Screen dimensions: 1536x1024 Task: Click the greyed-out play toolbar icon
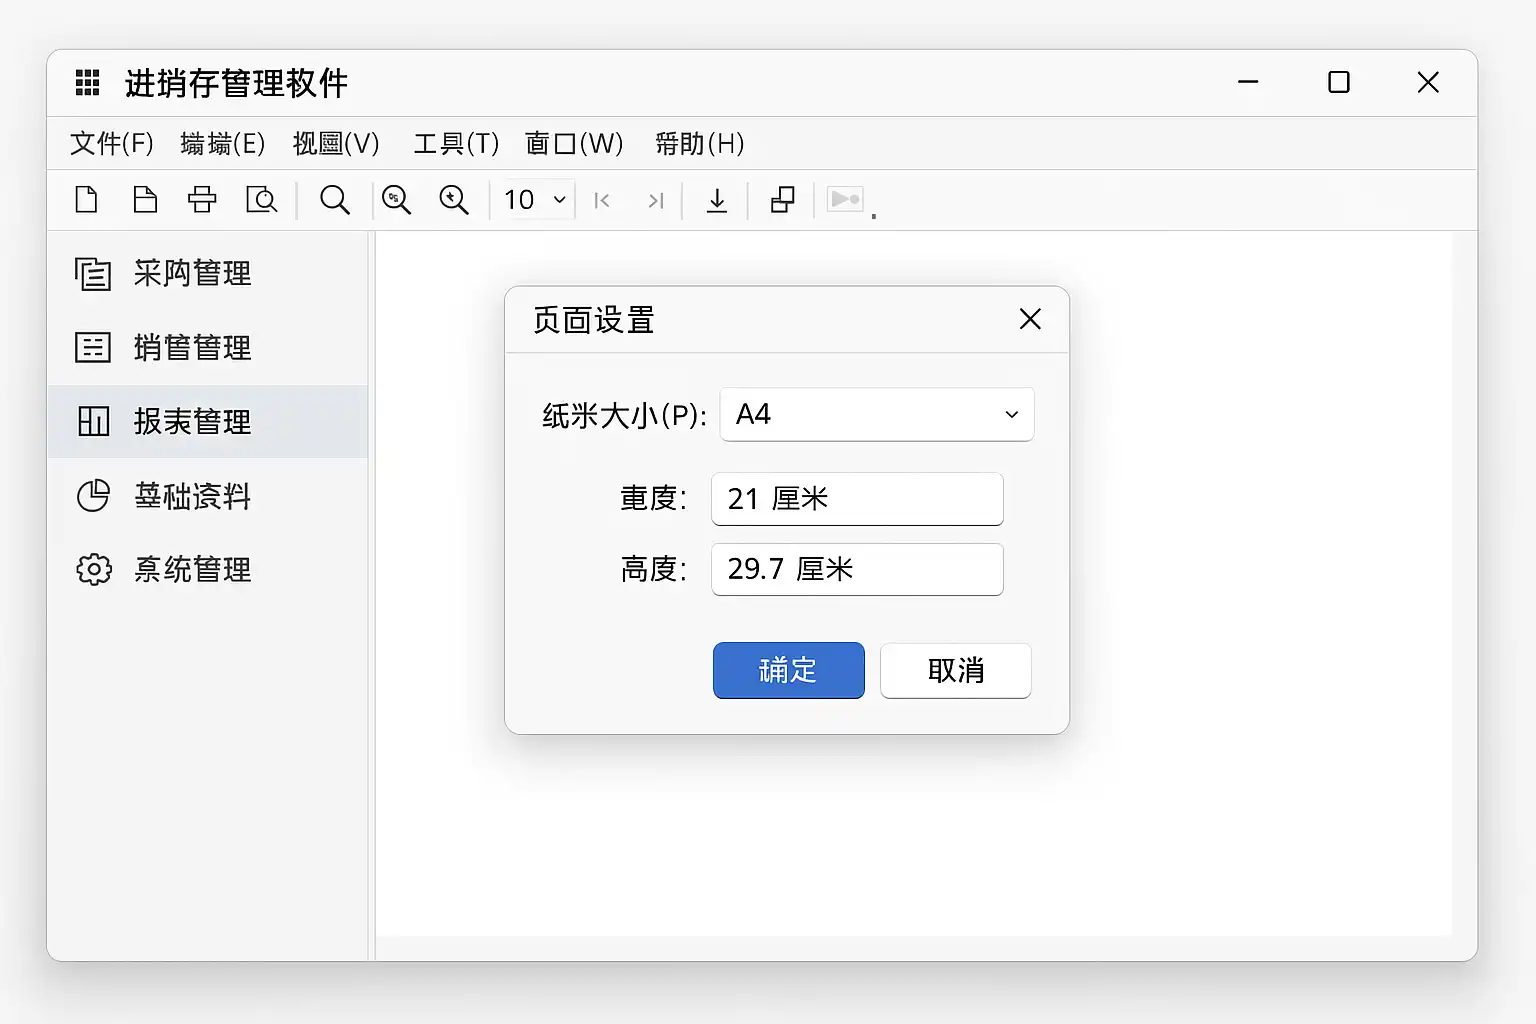[845, 199]
